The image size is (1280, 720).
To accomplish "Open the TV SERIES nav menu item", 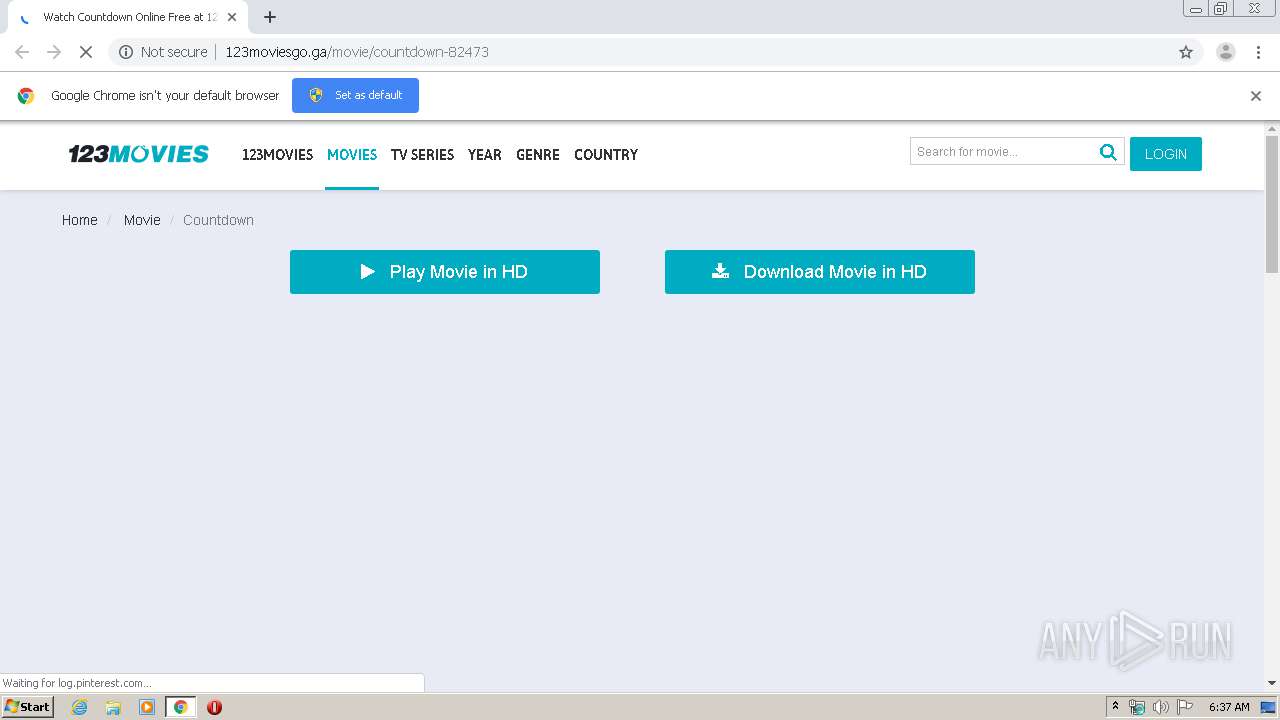I will (x=422, y=155).
